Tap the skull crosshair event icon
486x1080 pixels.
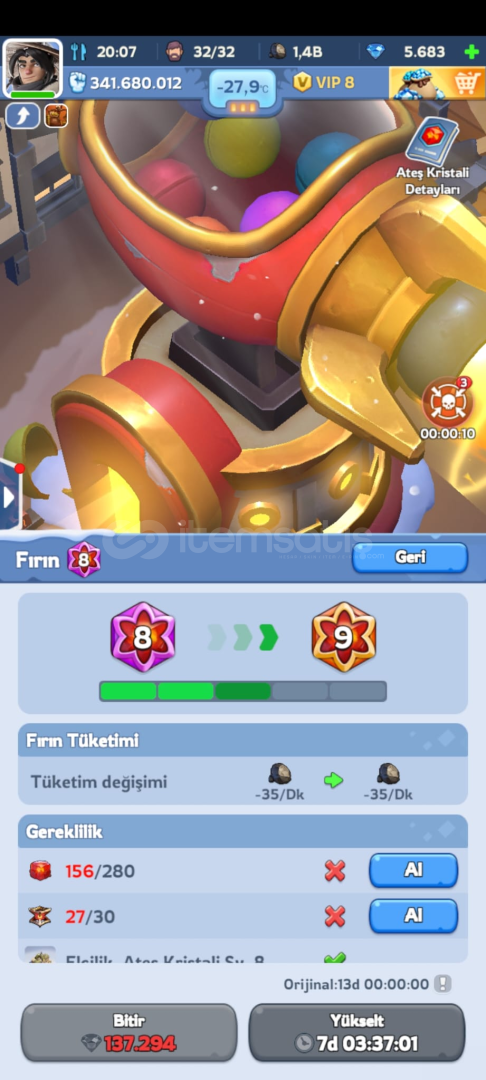(x=447, y=402)
